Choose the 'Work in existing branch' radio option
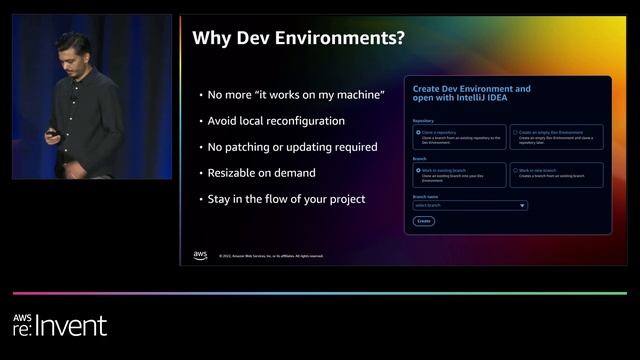Screen dimensions: 640x360 [418, 171]
